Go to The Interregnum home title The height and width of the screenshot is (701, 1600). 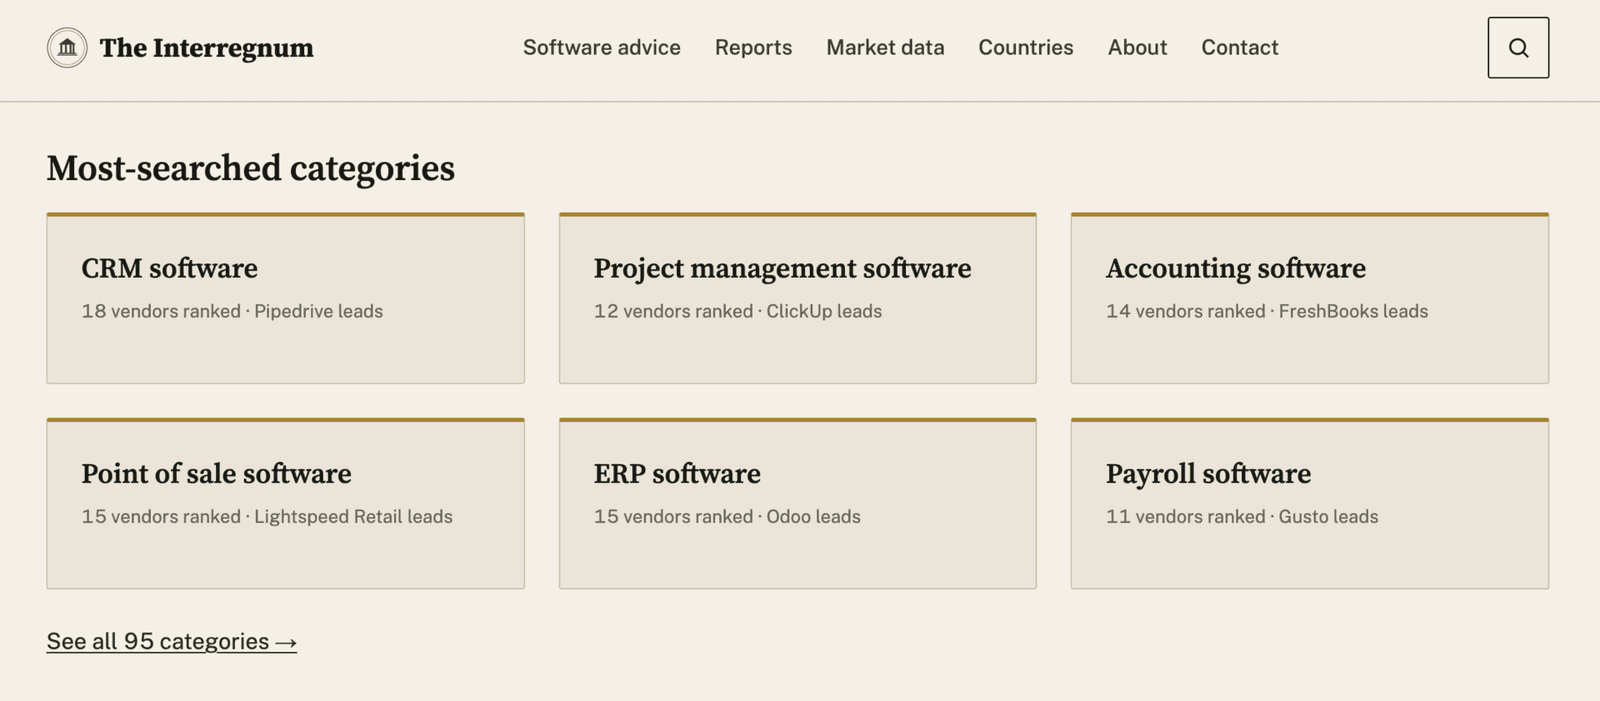(x=206, y=48)
